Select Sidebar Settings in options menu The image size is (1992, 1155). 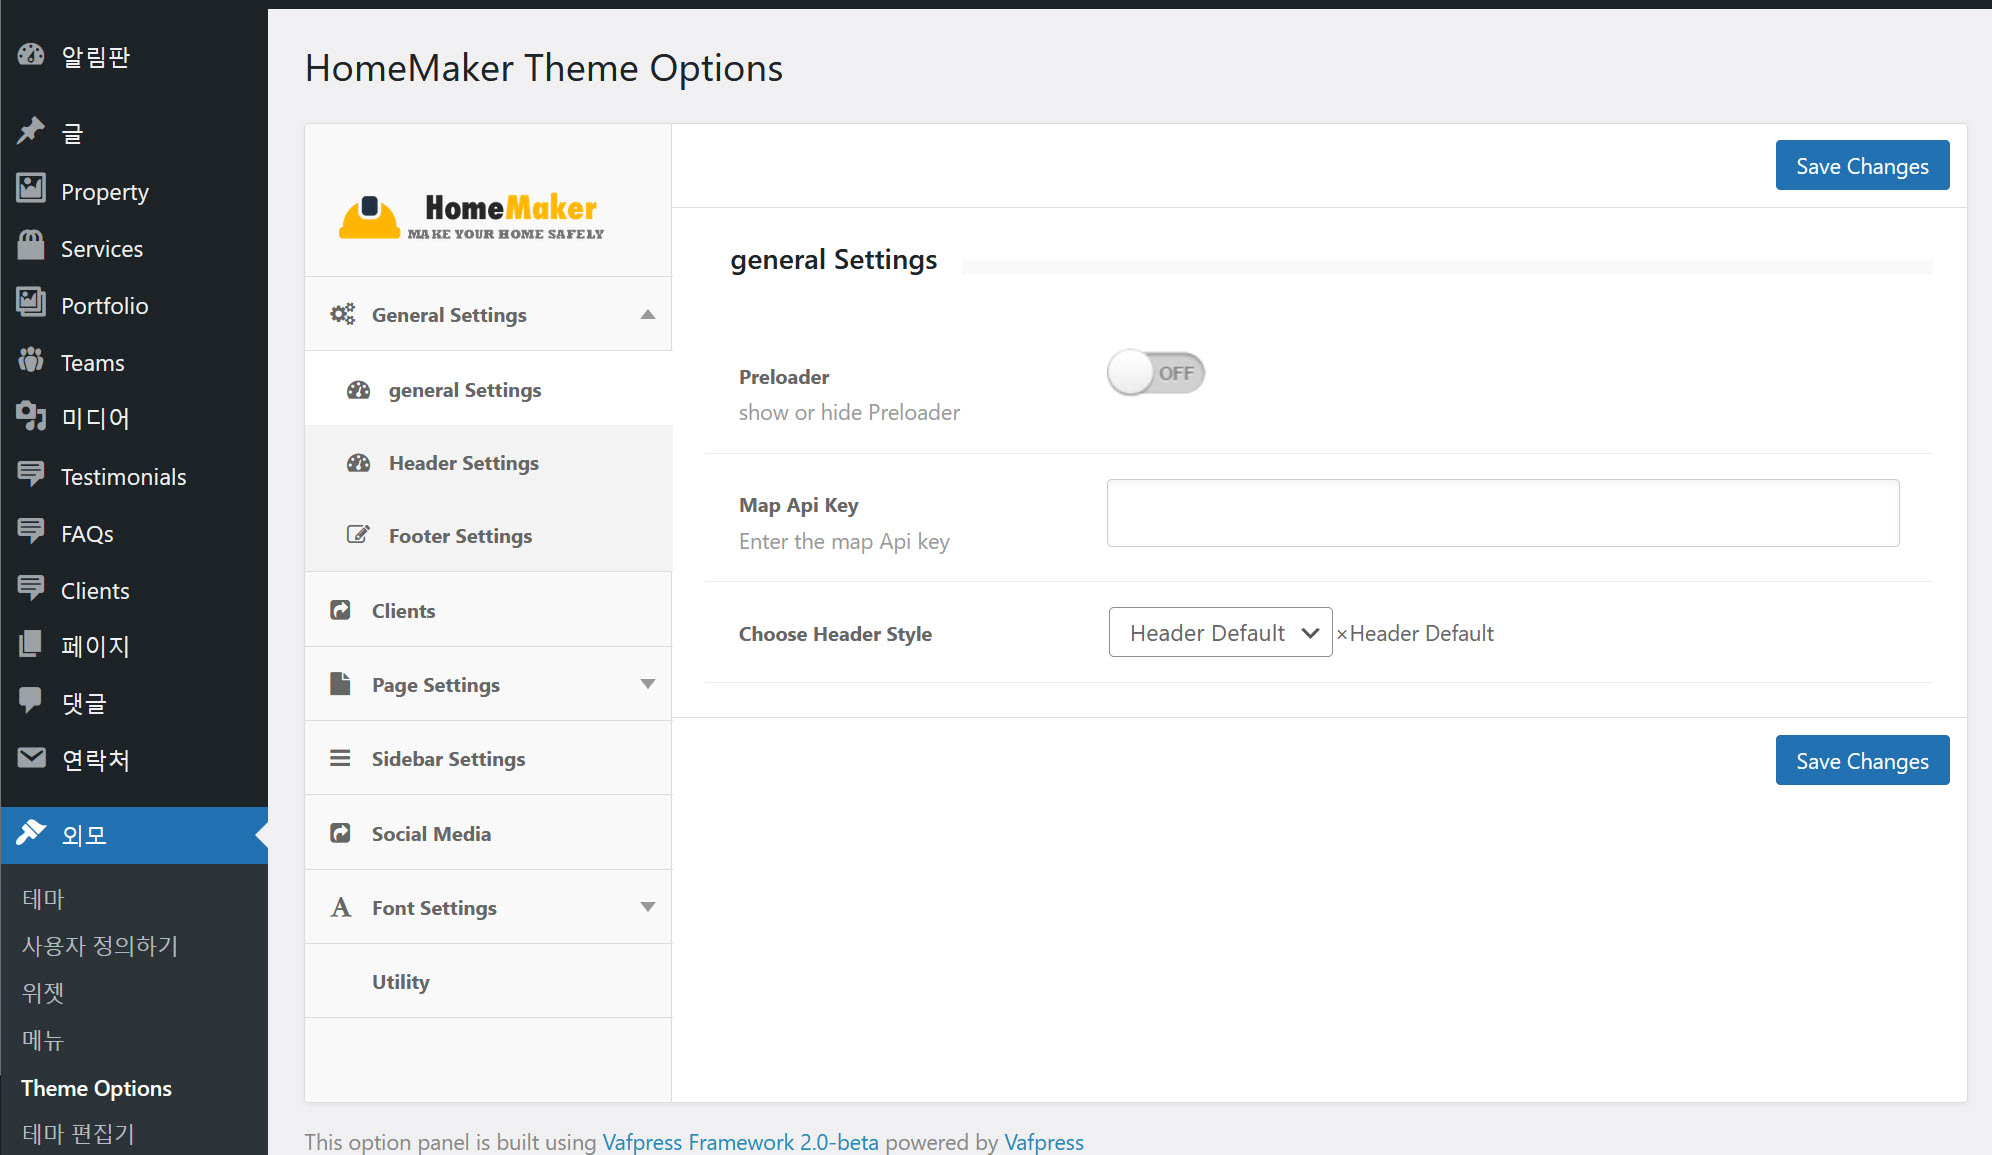point(447,759)
